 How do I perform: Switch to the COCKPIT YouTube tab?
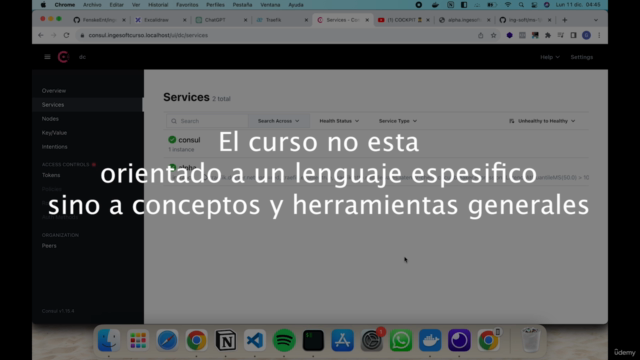click(404, 20)
